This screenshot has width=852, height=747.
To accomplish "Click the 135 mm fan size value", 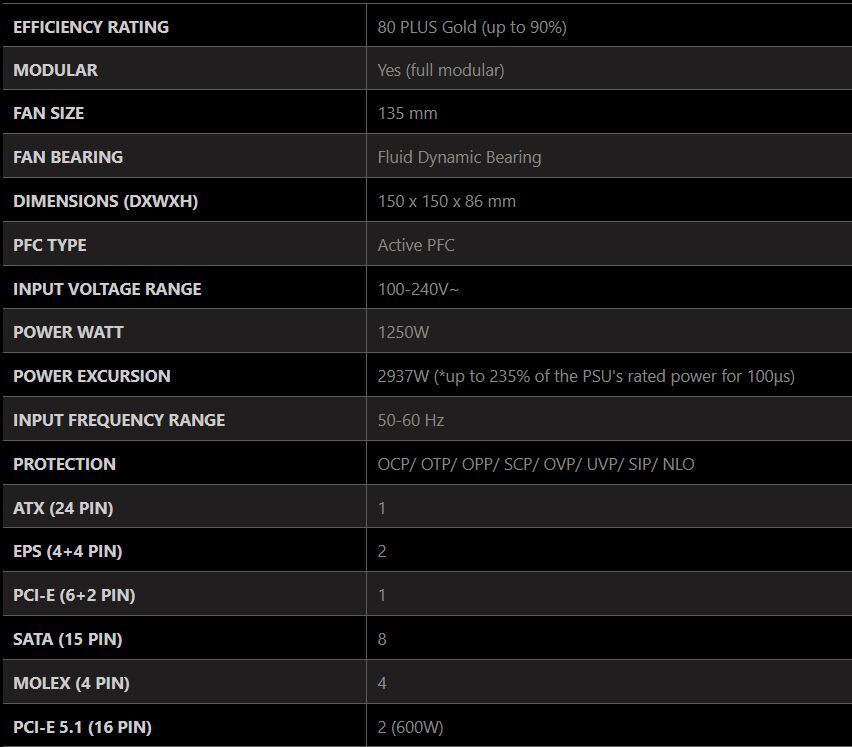I will [x=407, y=113].
